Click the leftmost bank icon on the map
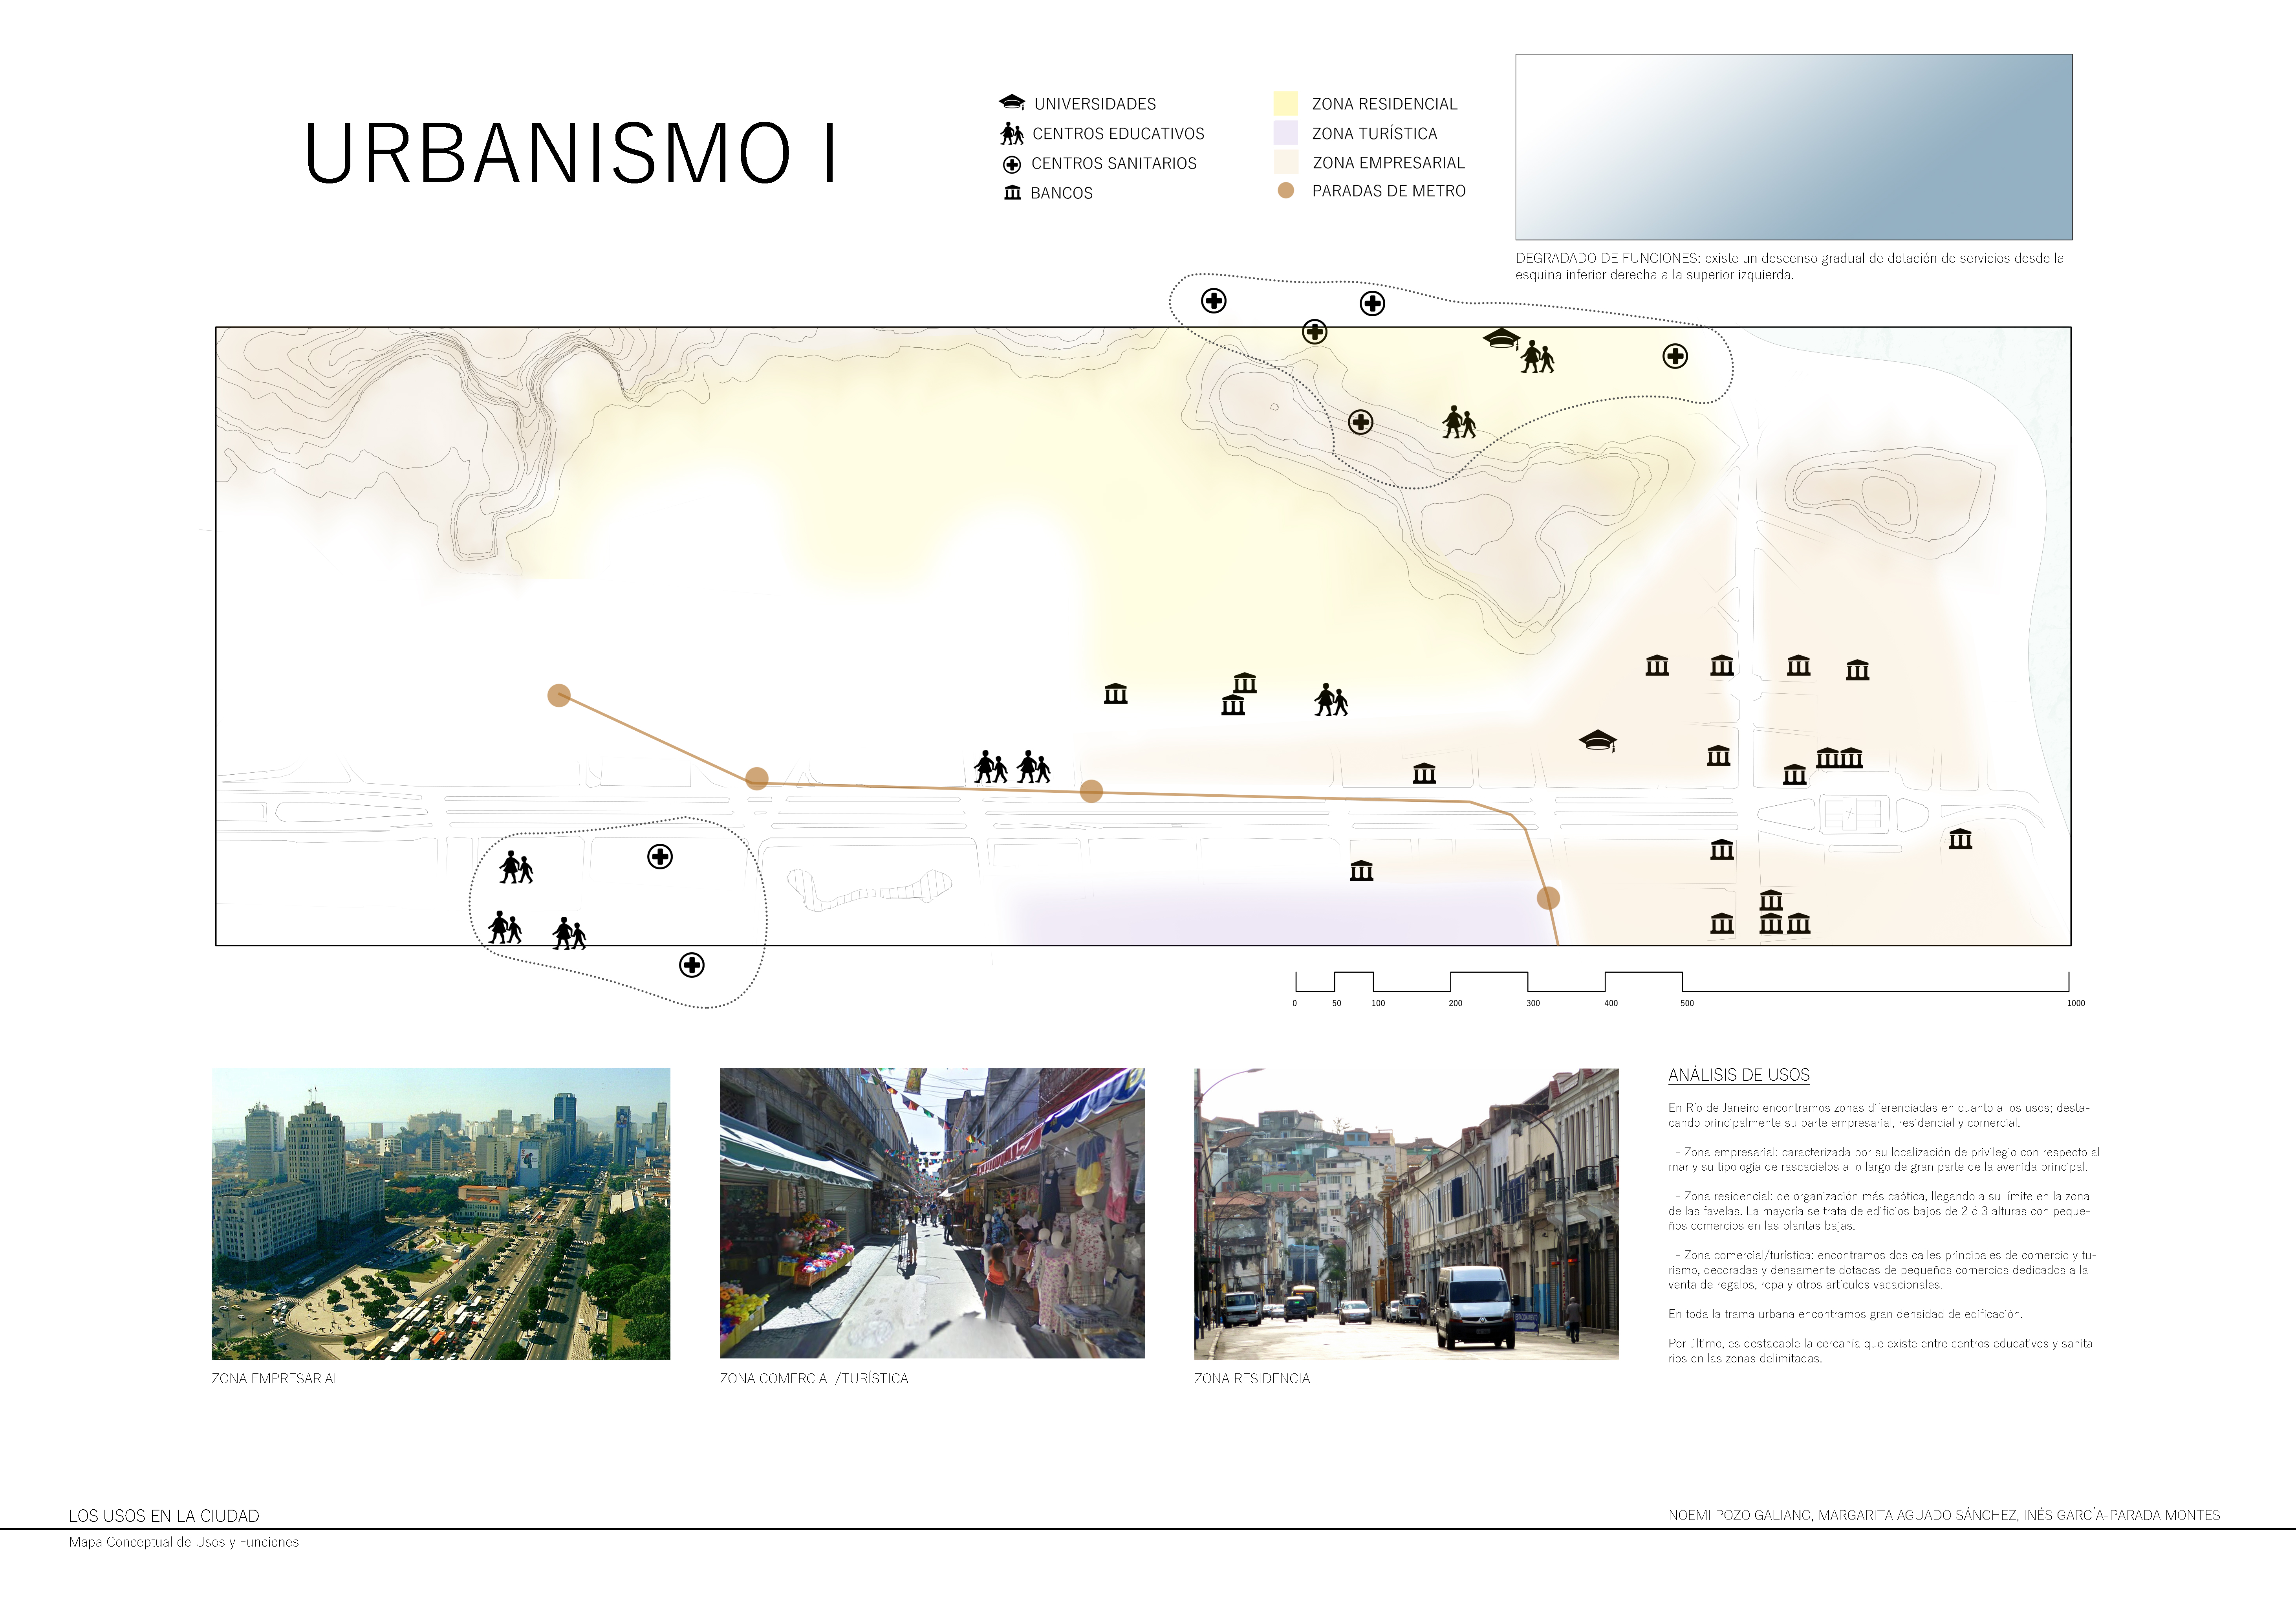Viewport: 2296px width, 1624px height. pyautogui.click(x=1116, y=693)
